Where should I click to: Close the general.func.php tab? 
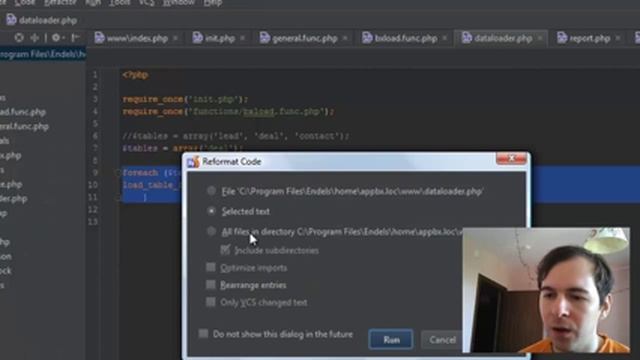[x=345, y=38]
